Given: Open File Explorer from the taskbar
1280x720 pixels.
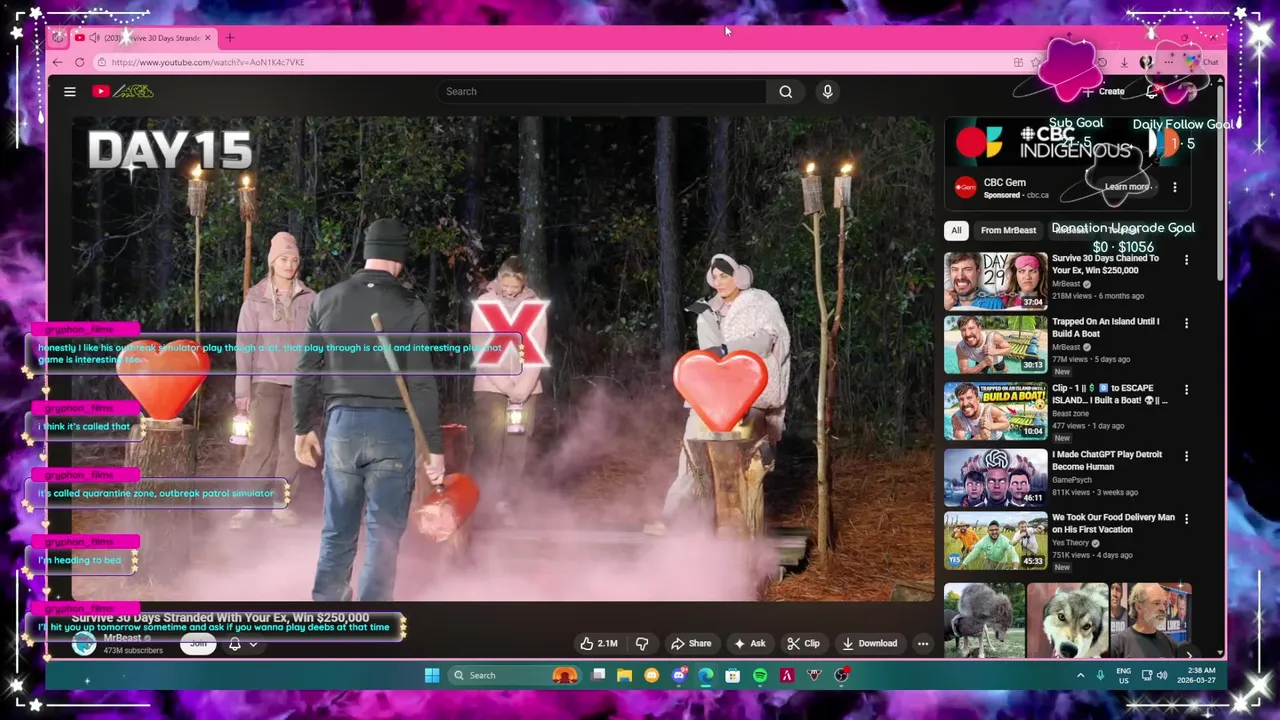Looking at the screenshot, I should [x=625, y=675].
